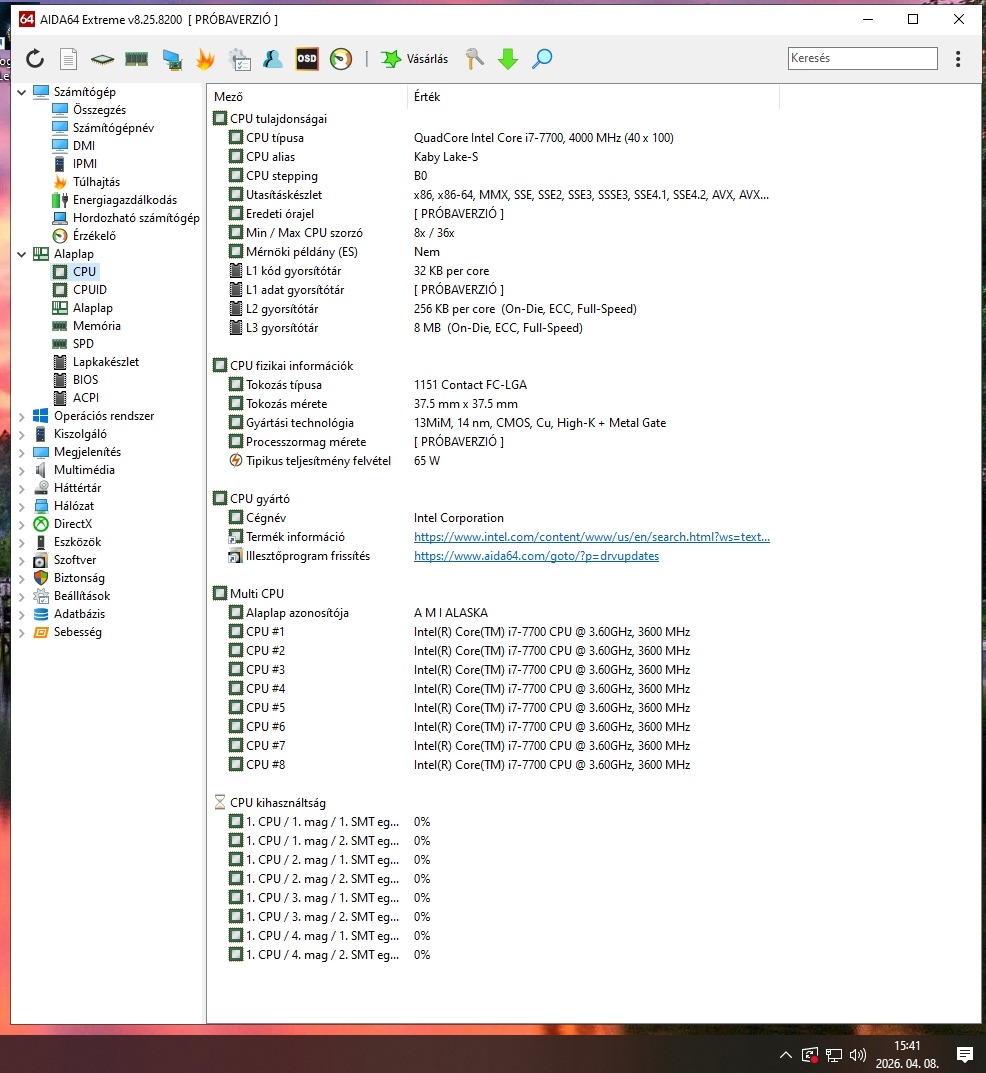The height and width of the screenshot is (1073, 986).
Task: Open the IPMI tree item
Action: pos(85,164)
